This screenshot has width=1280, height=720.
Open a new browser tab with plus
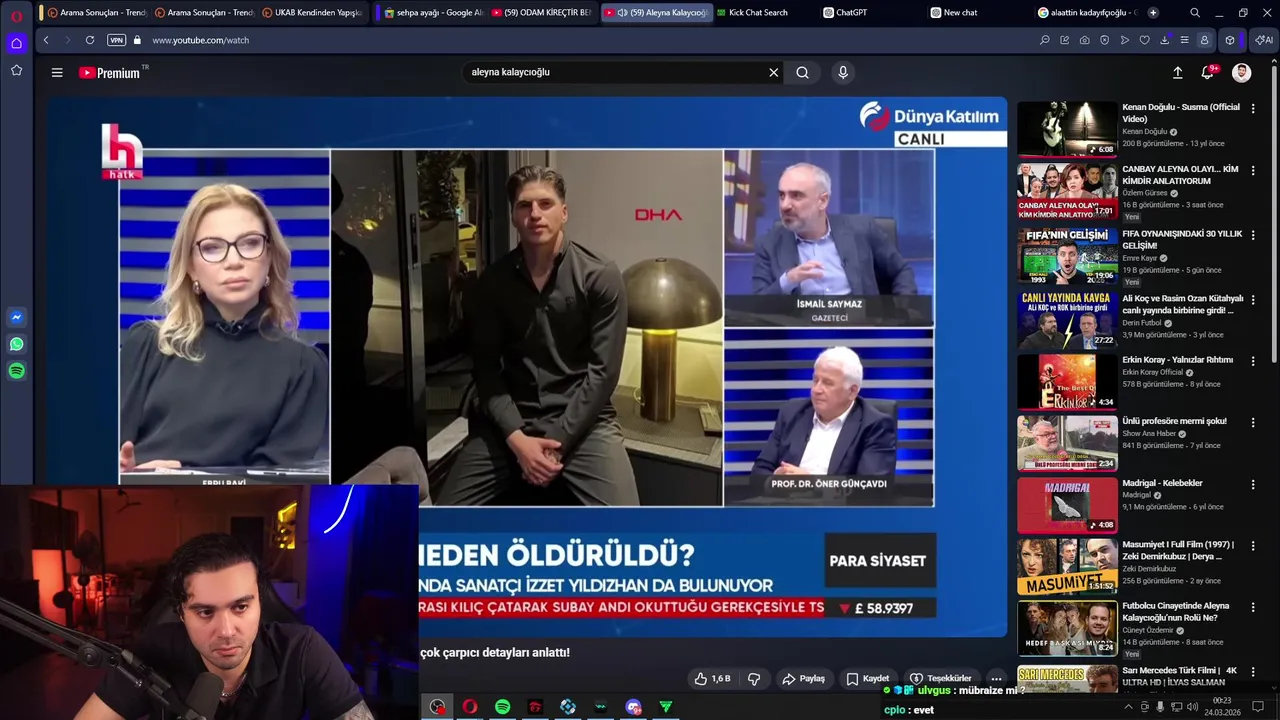[x=1153, y=13]
